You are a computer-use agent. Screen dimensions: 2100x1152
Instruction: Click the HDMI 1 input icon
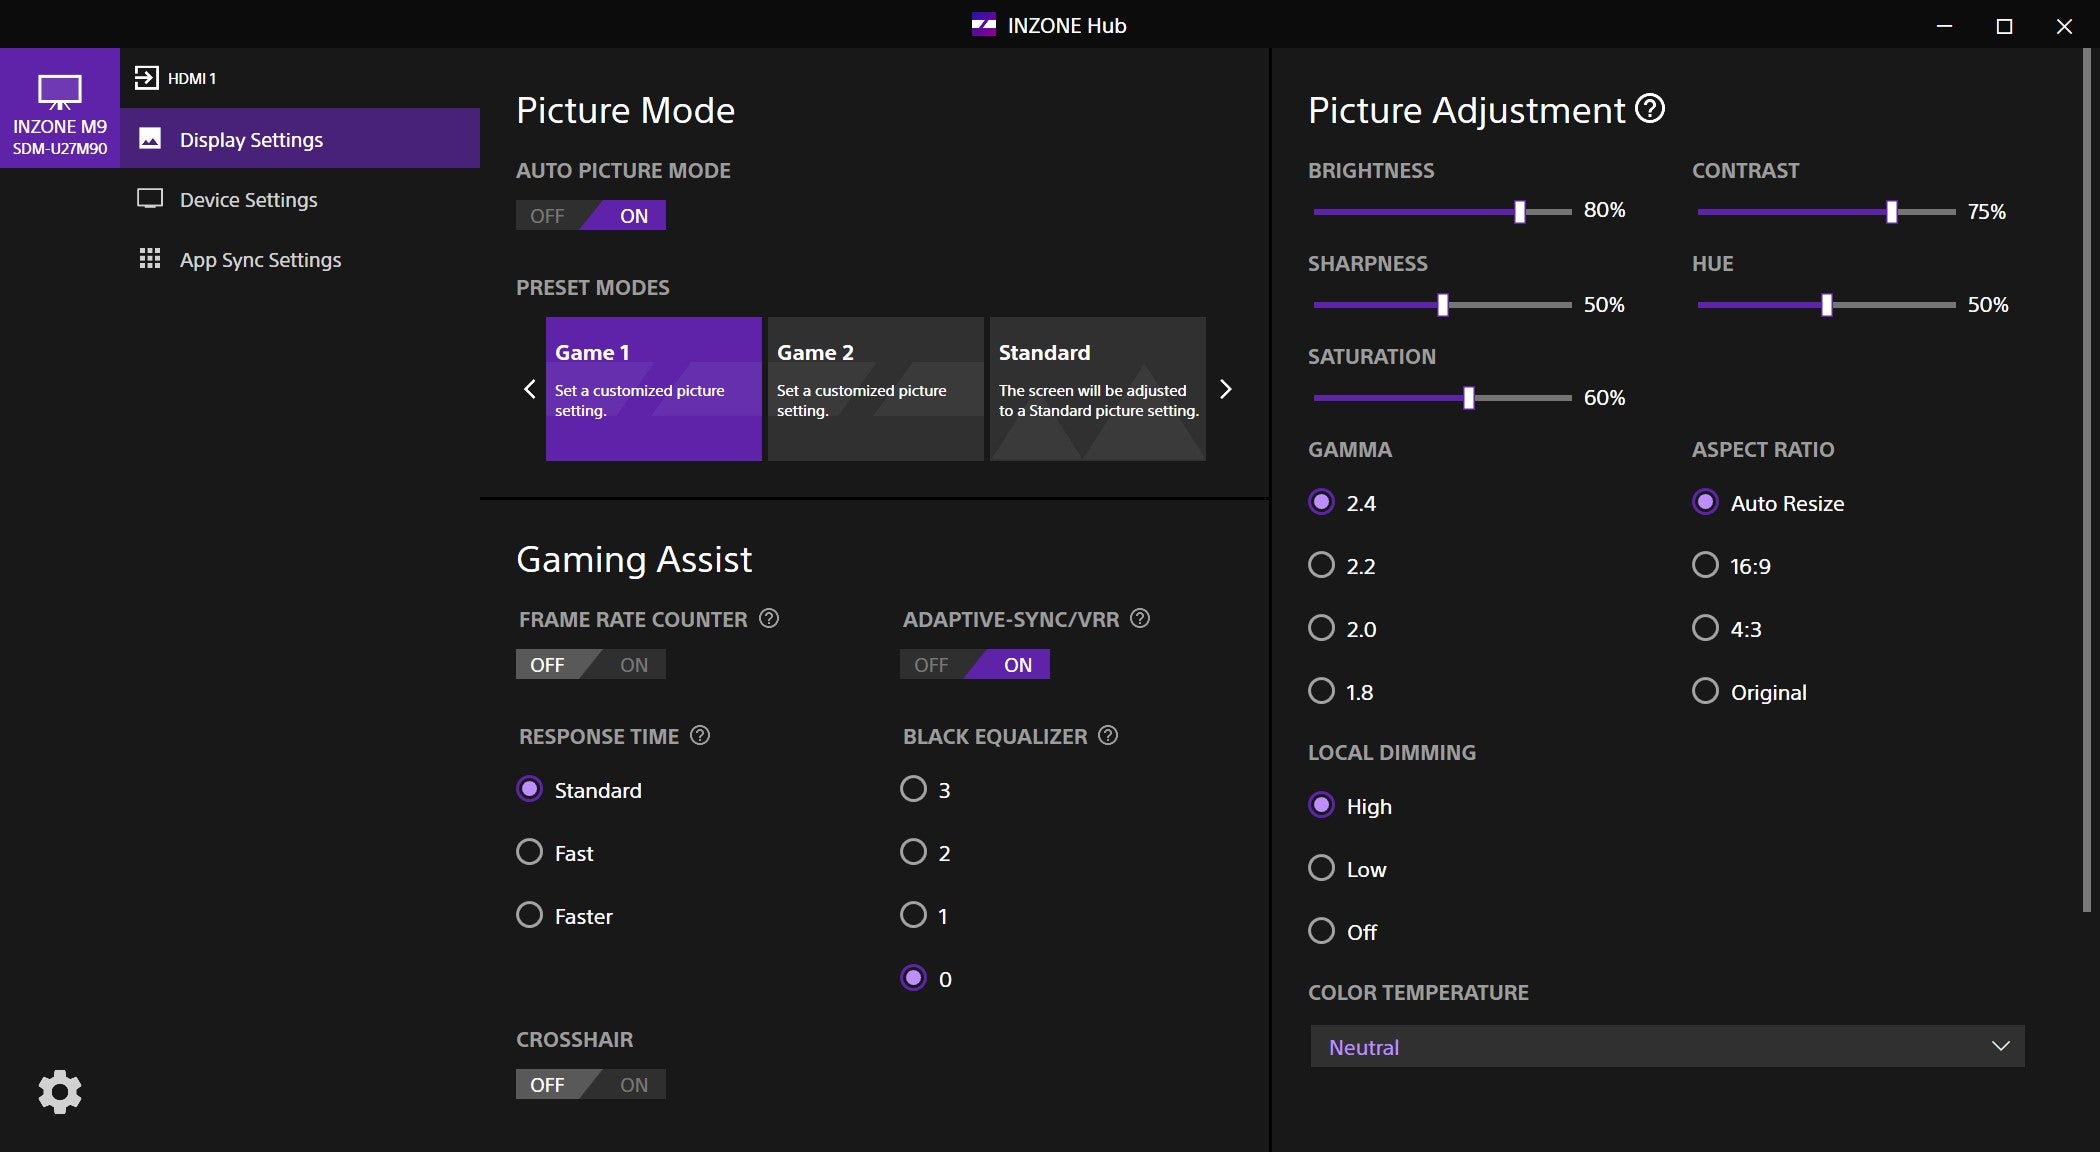coord(147,78)
